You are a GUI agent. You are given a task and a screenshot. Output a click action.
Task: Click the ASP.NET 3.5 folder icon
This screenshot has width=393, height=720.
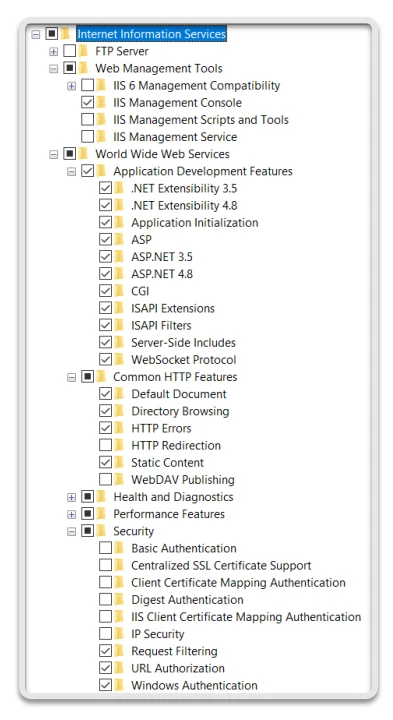coord(119,256)
